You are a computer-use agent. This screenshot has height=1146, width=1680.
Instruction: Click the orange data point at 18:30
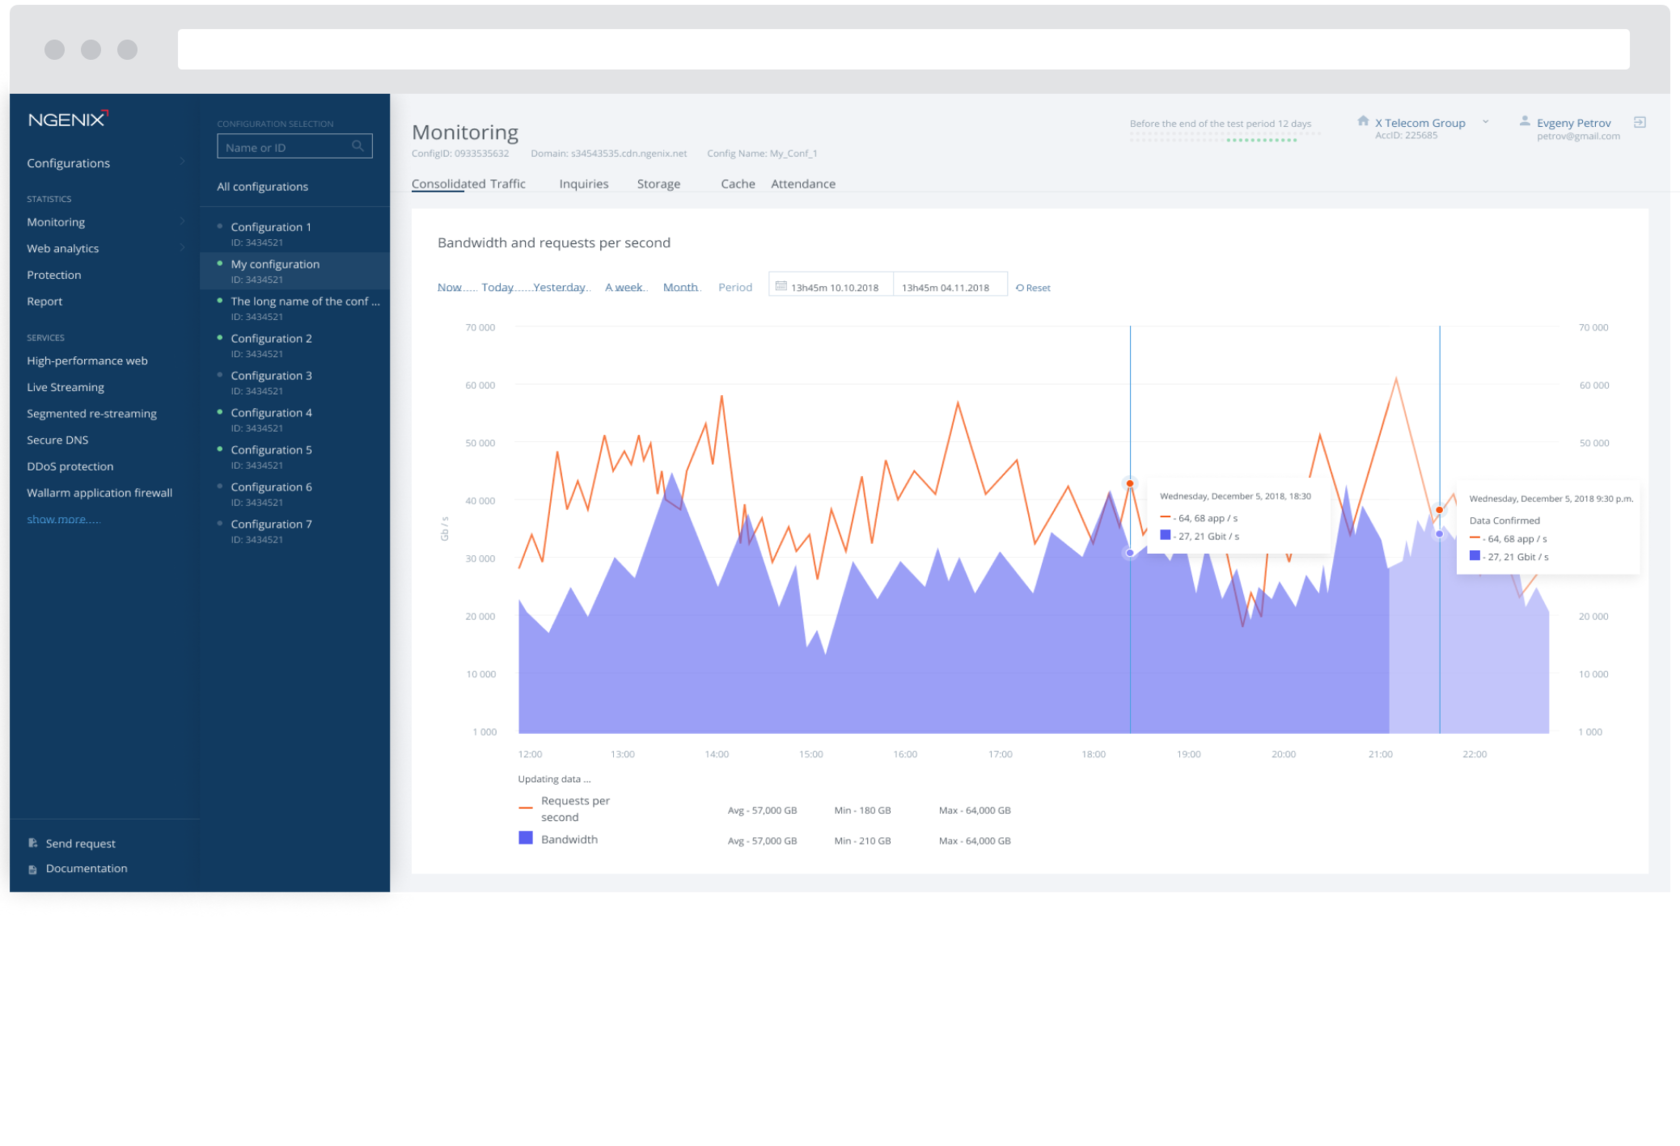pyautogui.click(x=1130, y=484)
